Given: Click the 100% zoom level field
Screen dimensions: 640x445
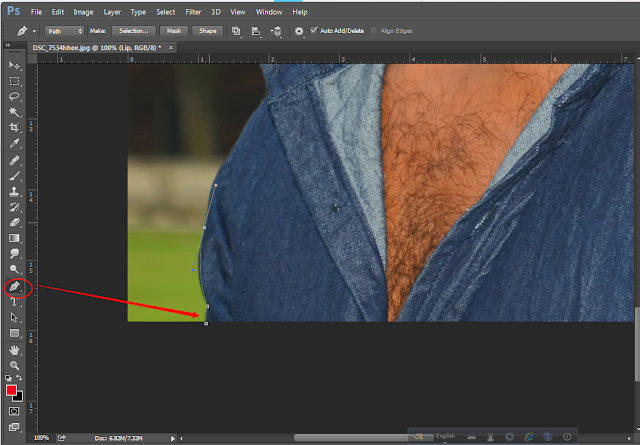Looking at the screenshot, I should (x=41, y=438).
